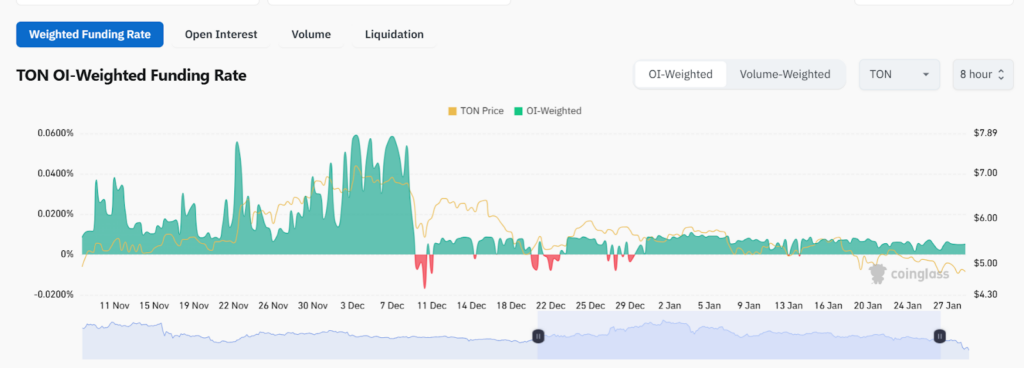
Task: Click the 7 Dec date label
Action: [x=392, y=305]
